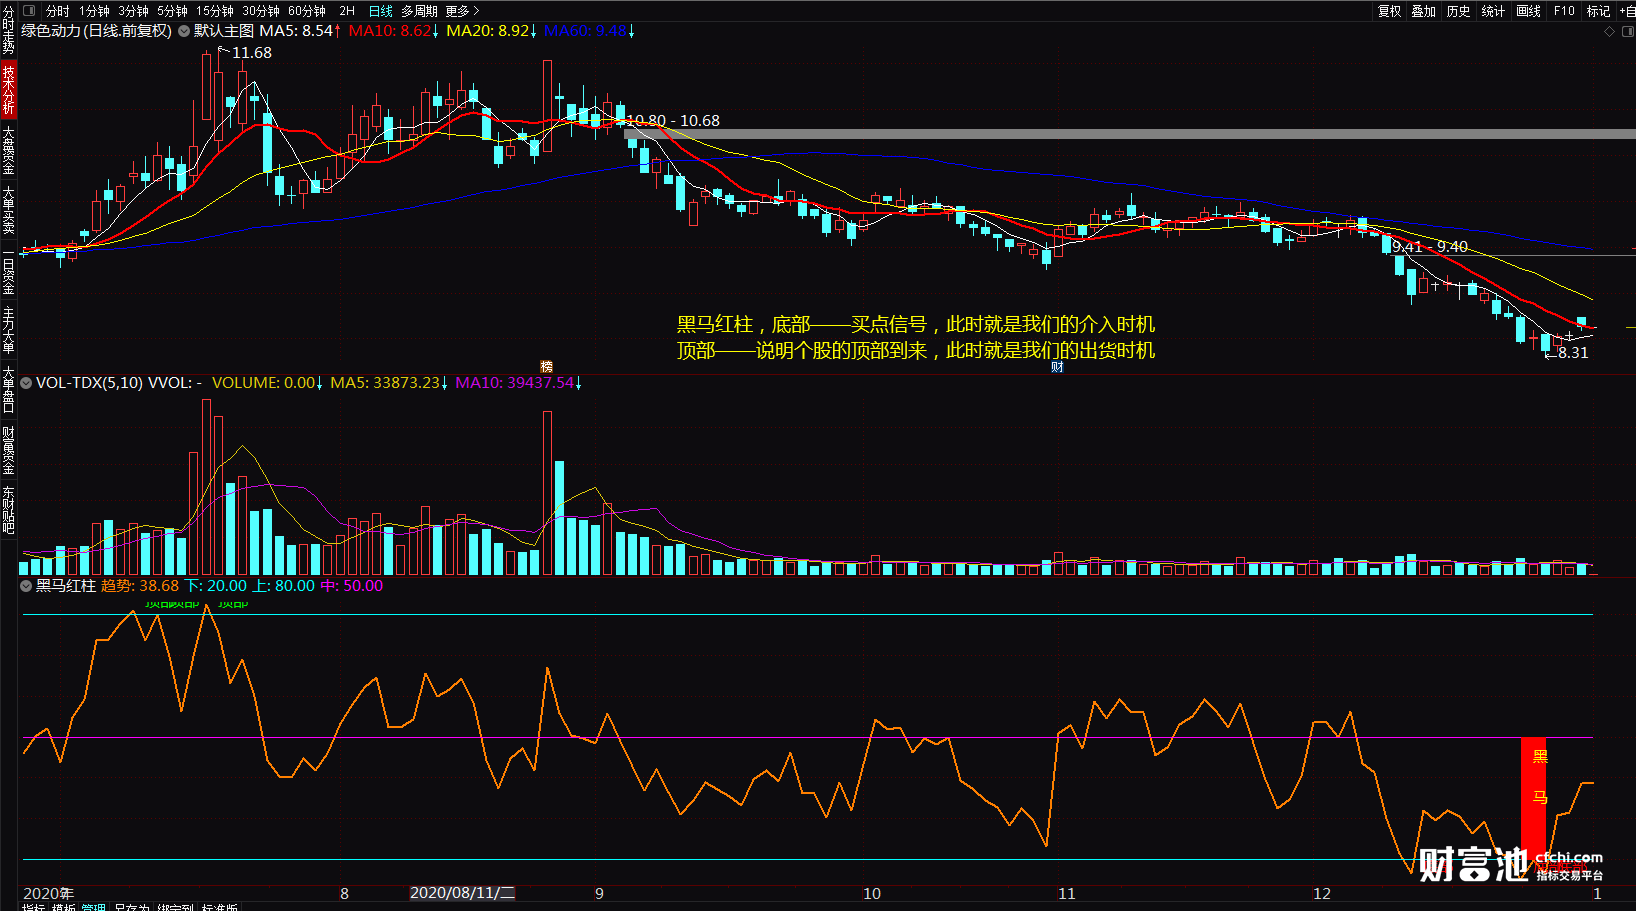
Task: Open 主力大单 sidebar tab
Action: (x=8, y=331)
